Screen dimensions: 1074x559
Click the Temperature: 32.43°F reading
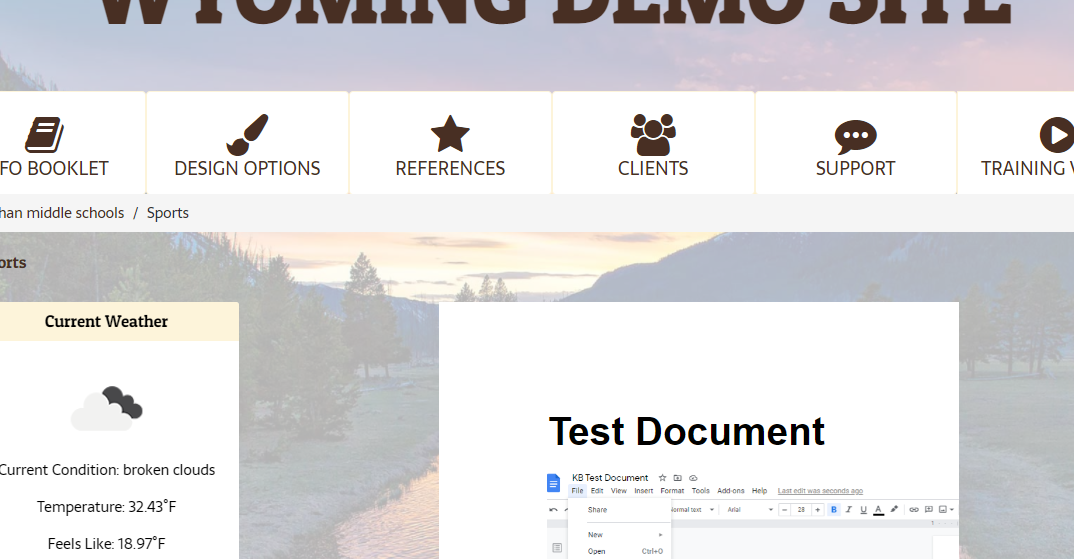pyautogui.click(x=106, y=507)
